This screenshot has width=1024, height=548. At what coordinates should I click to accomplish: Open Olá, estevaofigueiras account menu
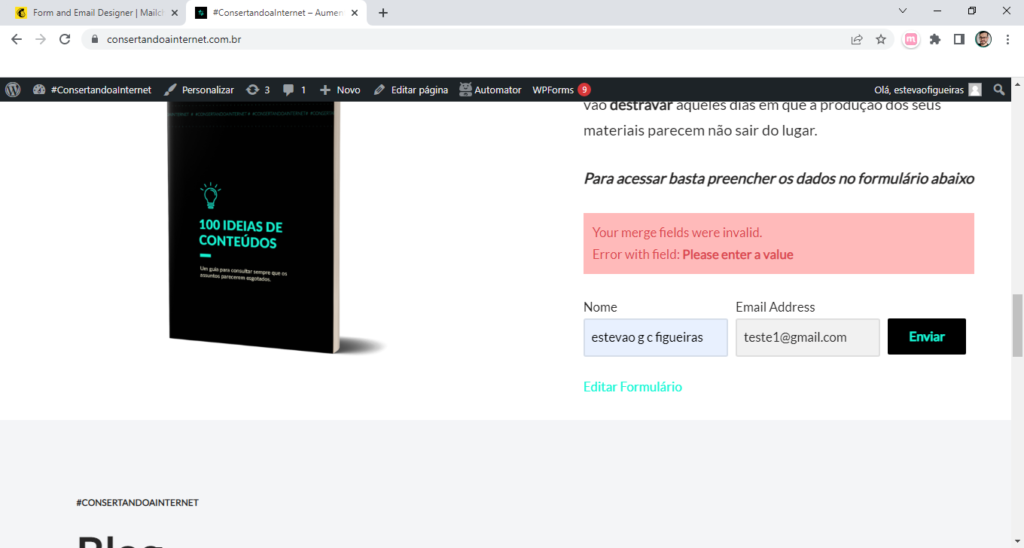pyautogui.click(x=927, y=89)
